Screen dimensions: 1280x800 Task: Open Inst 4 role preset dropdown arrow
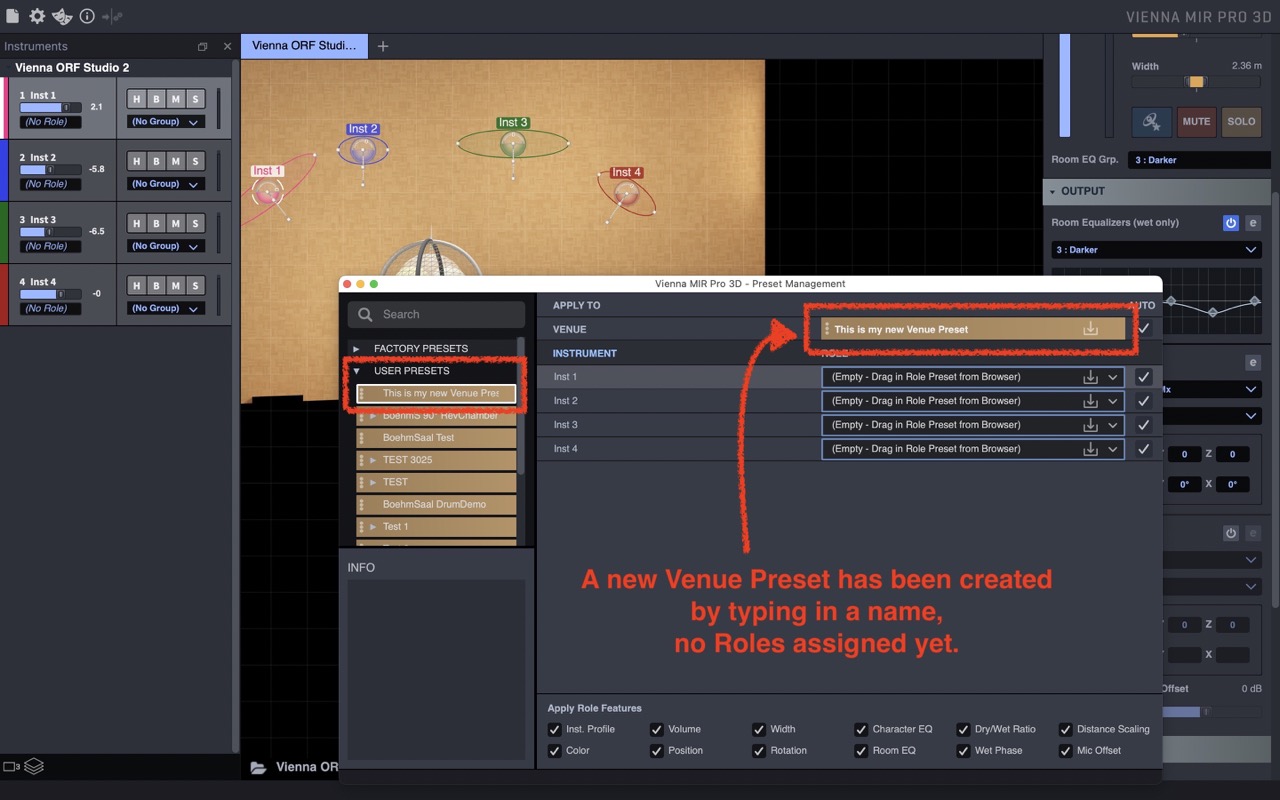click(x=1112, y=449)
